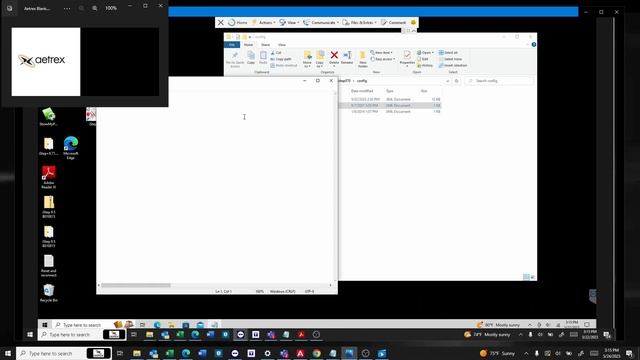Open Microsoft Edge desktop shortcut
This screenshot has height=360, width=640.
71,147
